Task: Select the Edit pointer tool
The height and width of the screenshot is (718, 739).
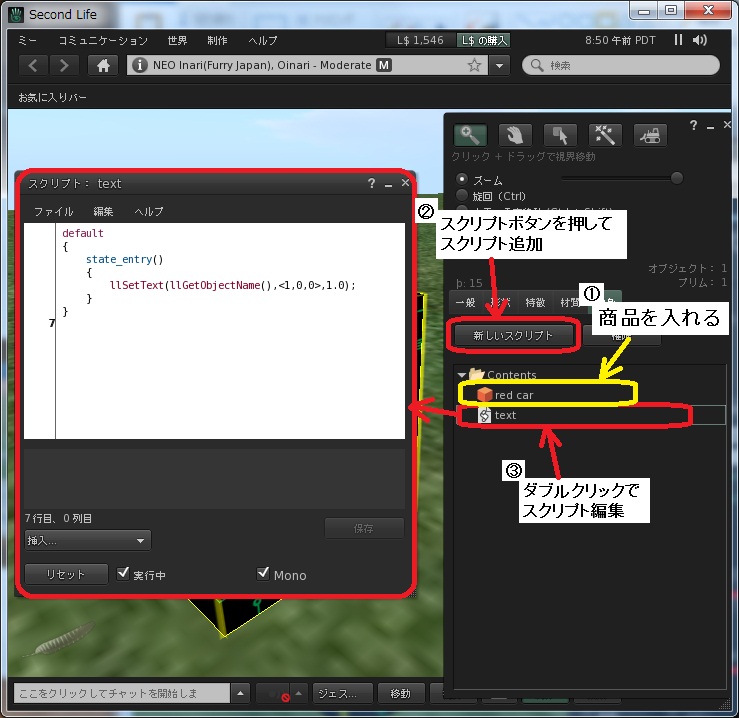Action: click(559, 135)
